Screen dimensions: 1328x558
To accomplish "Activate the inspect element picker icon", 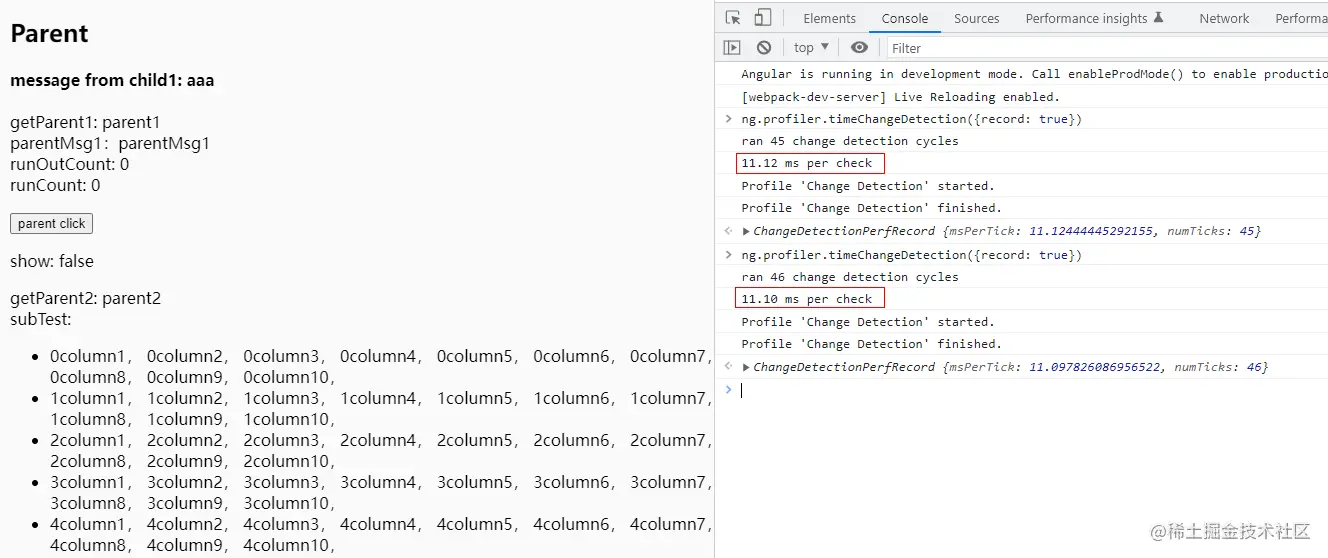I will click(733, 18).
